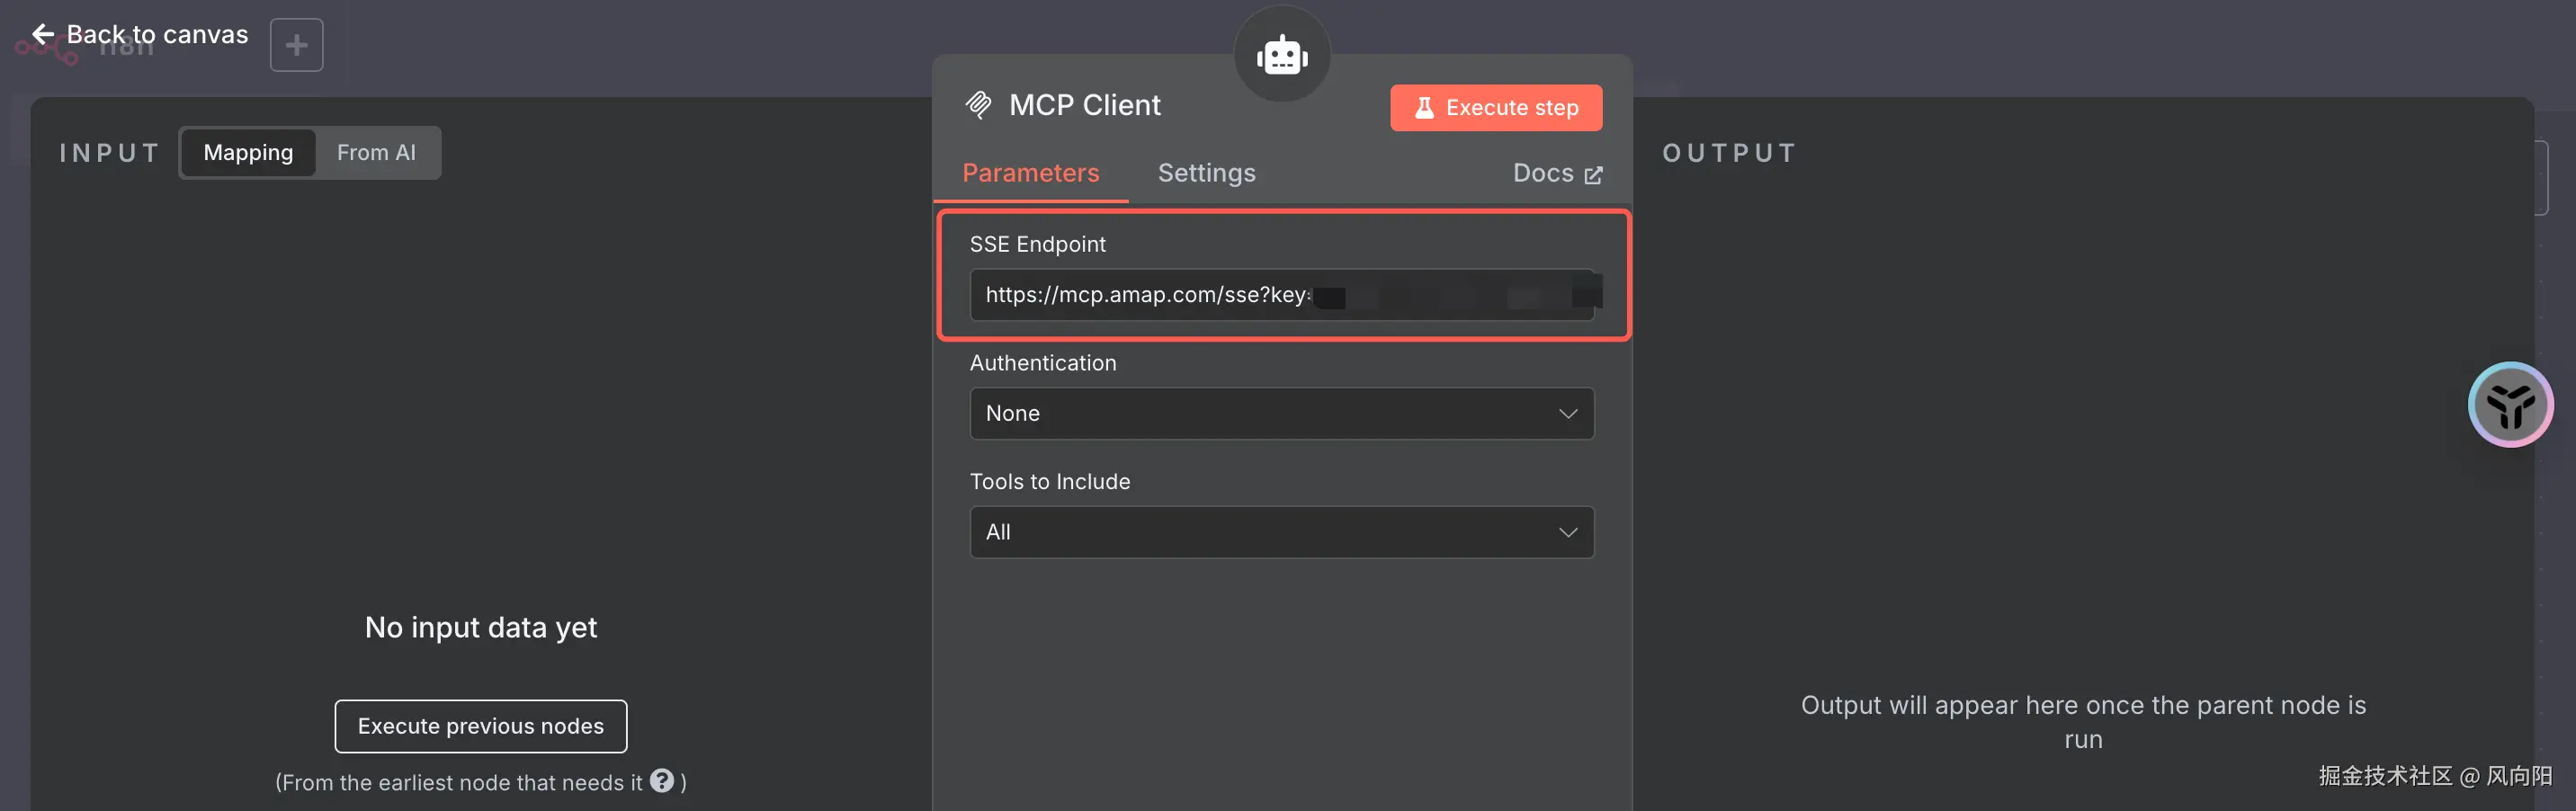Switch to the Settings tab
Viewport: 2576px width, 811px height.
point(1206,173)
